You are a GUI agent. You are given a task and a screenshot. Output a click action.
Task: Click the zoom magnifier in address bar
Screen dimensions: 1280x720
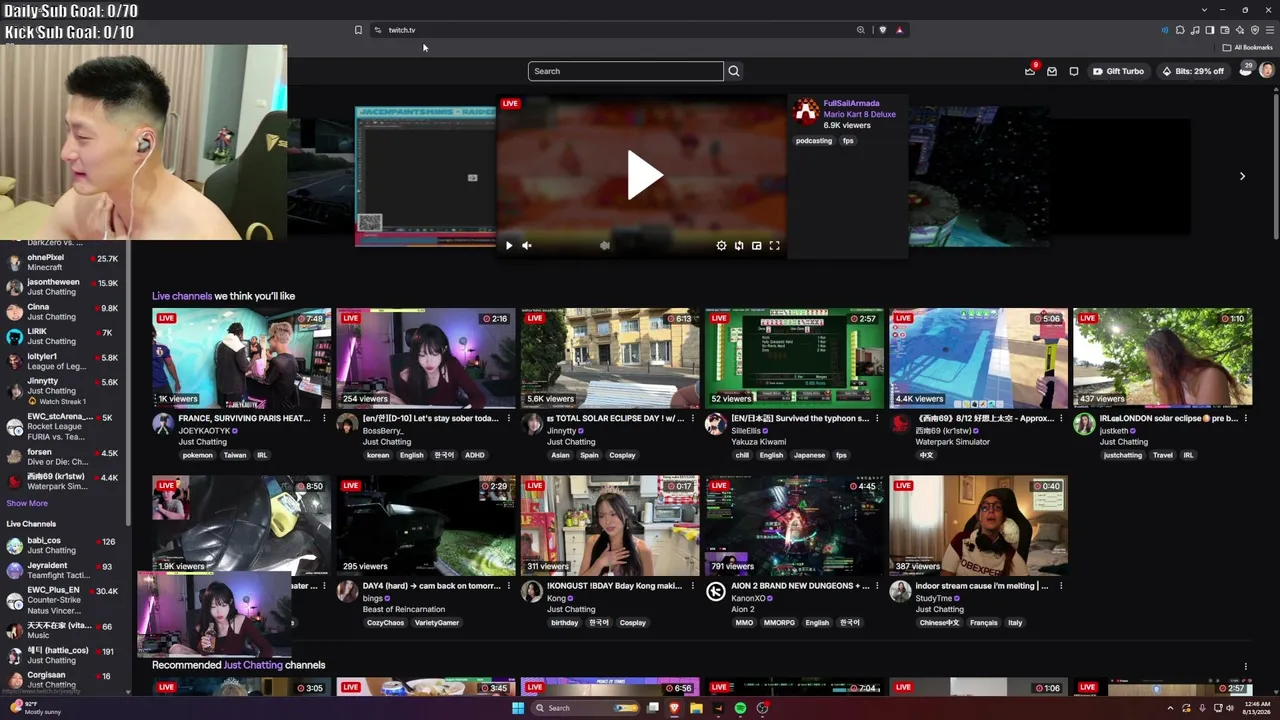(860, 30)
